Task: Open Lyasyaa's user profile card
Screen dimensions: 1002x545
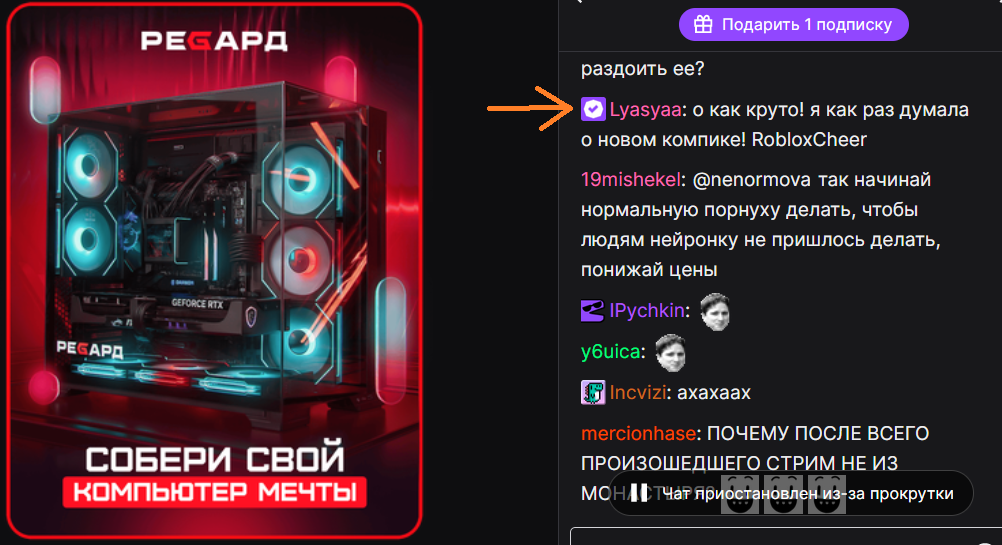Action: (x=645, y=110)
